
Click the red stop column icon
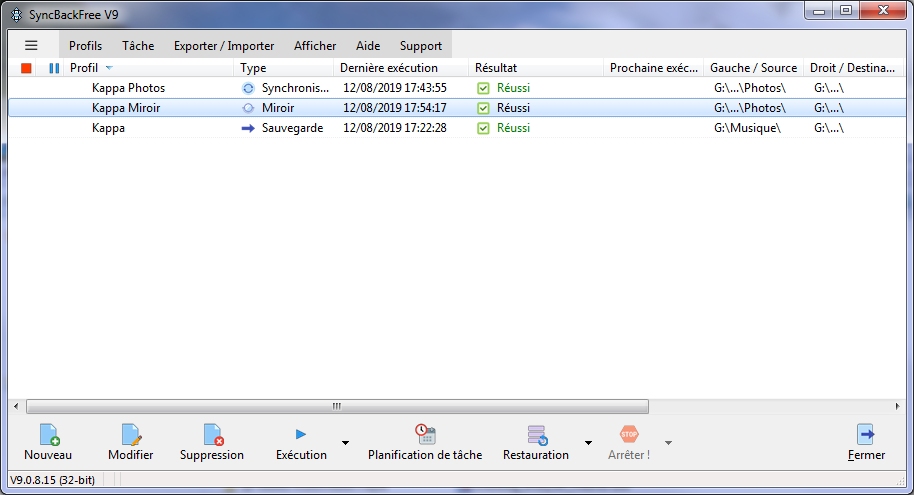coord(26,68)
